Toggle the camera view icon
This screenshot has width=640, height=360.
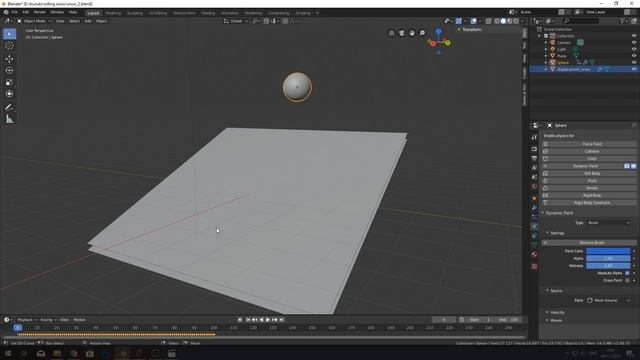tap(402, 33)
